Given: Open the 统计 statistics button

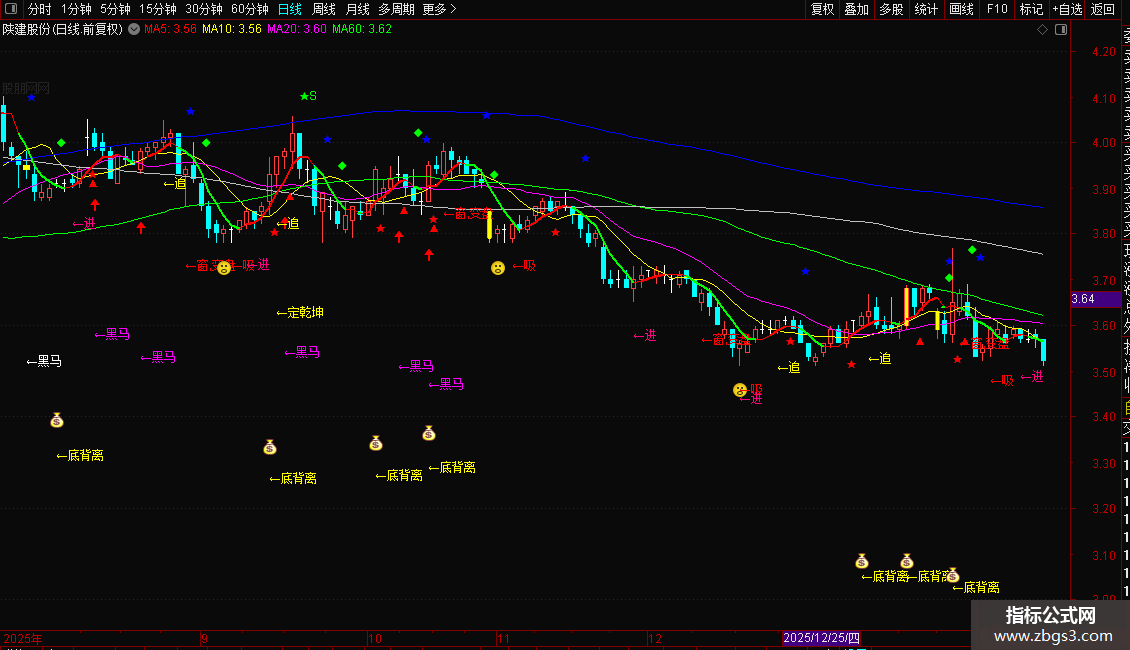Looking at the screenshot, I should point(926,9).
